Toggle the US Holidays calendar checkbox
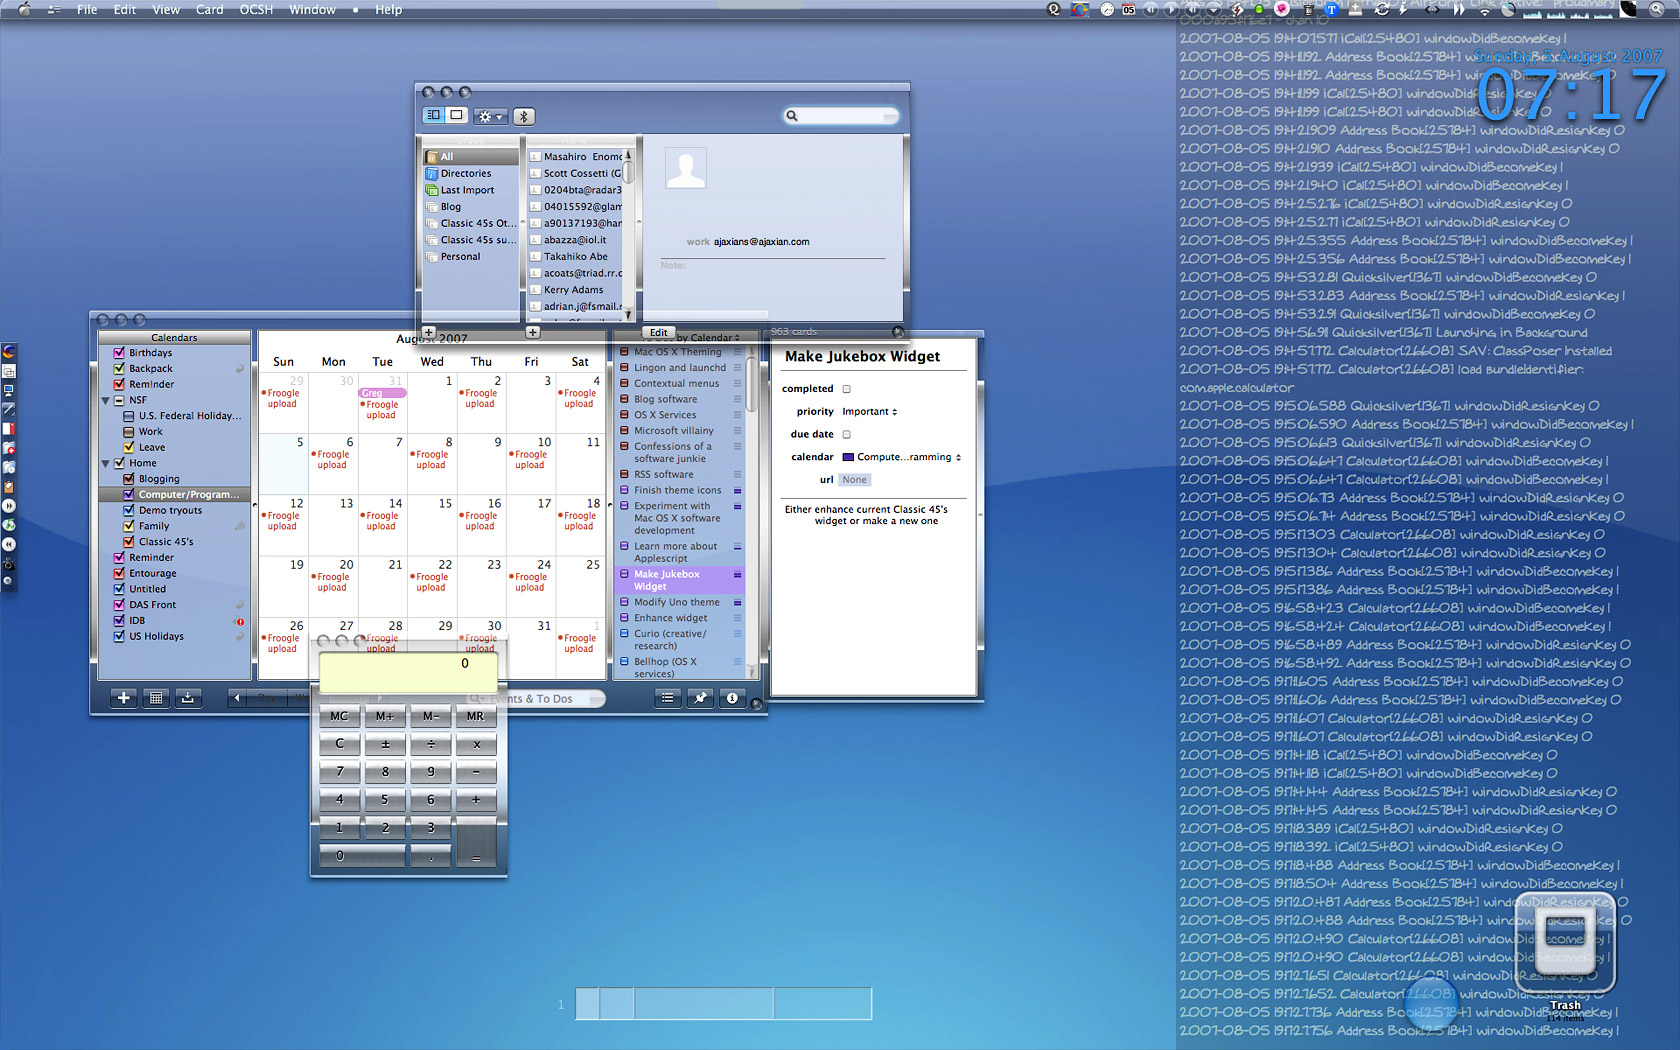This screenshot has width=1680, height=1050. point(119,636)
